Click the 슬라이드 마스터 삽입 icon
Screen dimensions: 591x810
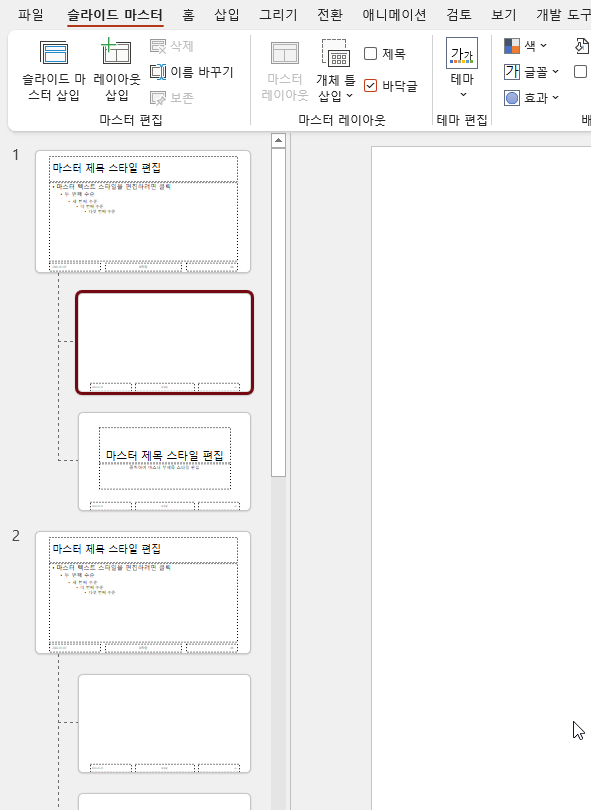click(x=54, y=52)
